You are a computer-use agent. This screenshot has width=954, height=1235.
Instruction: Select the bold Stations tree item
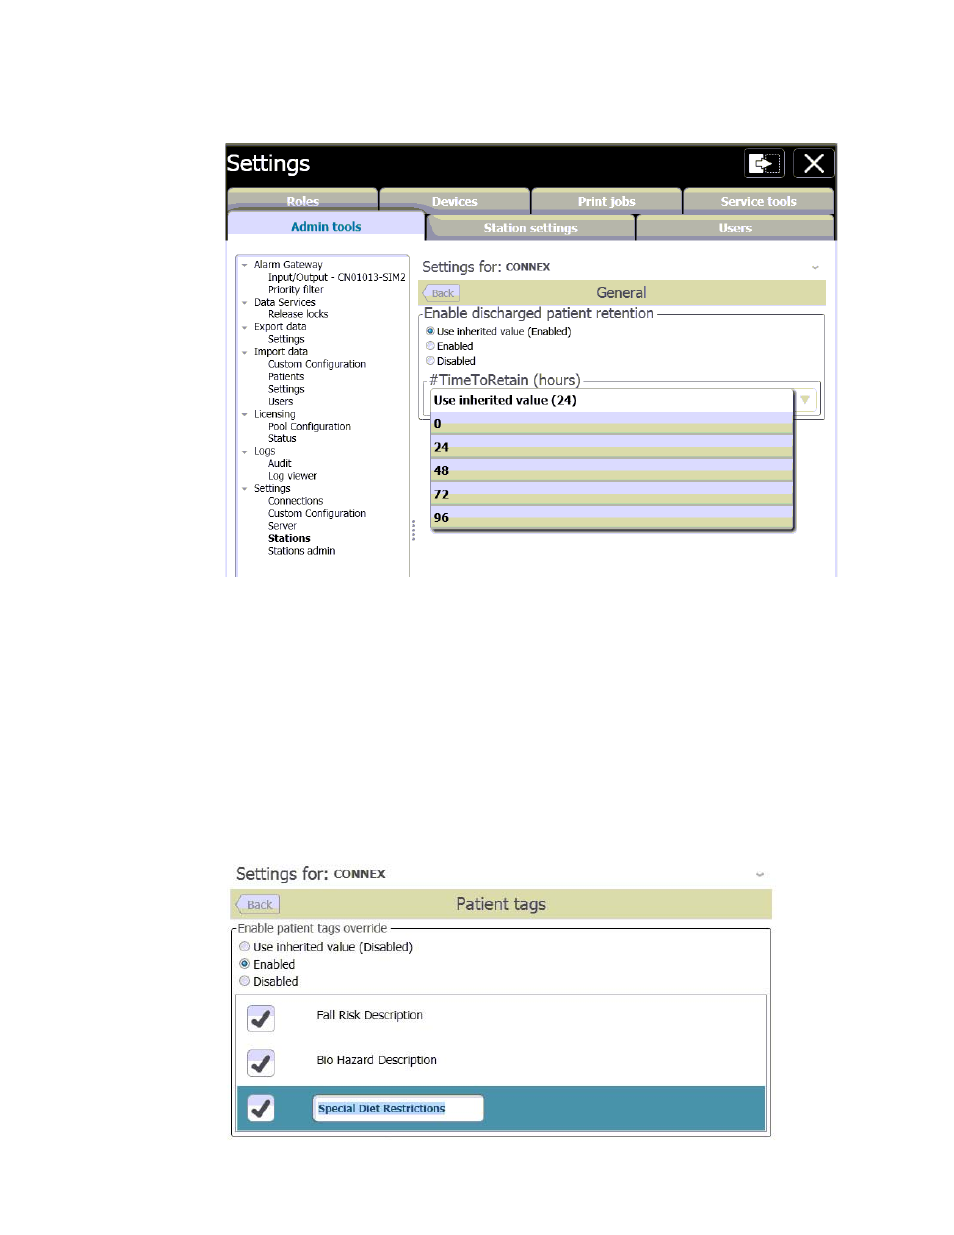[x=289, y=538]
